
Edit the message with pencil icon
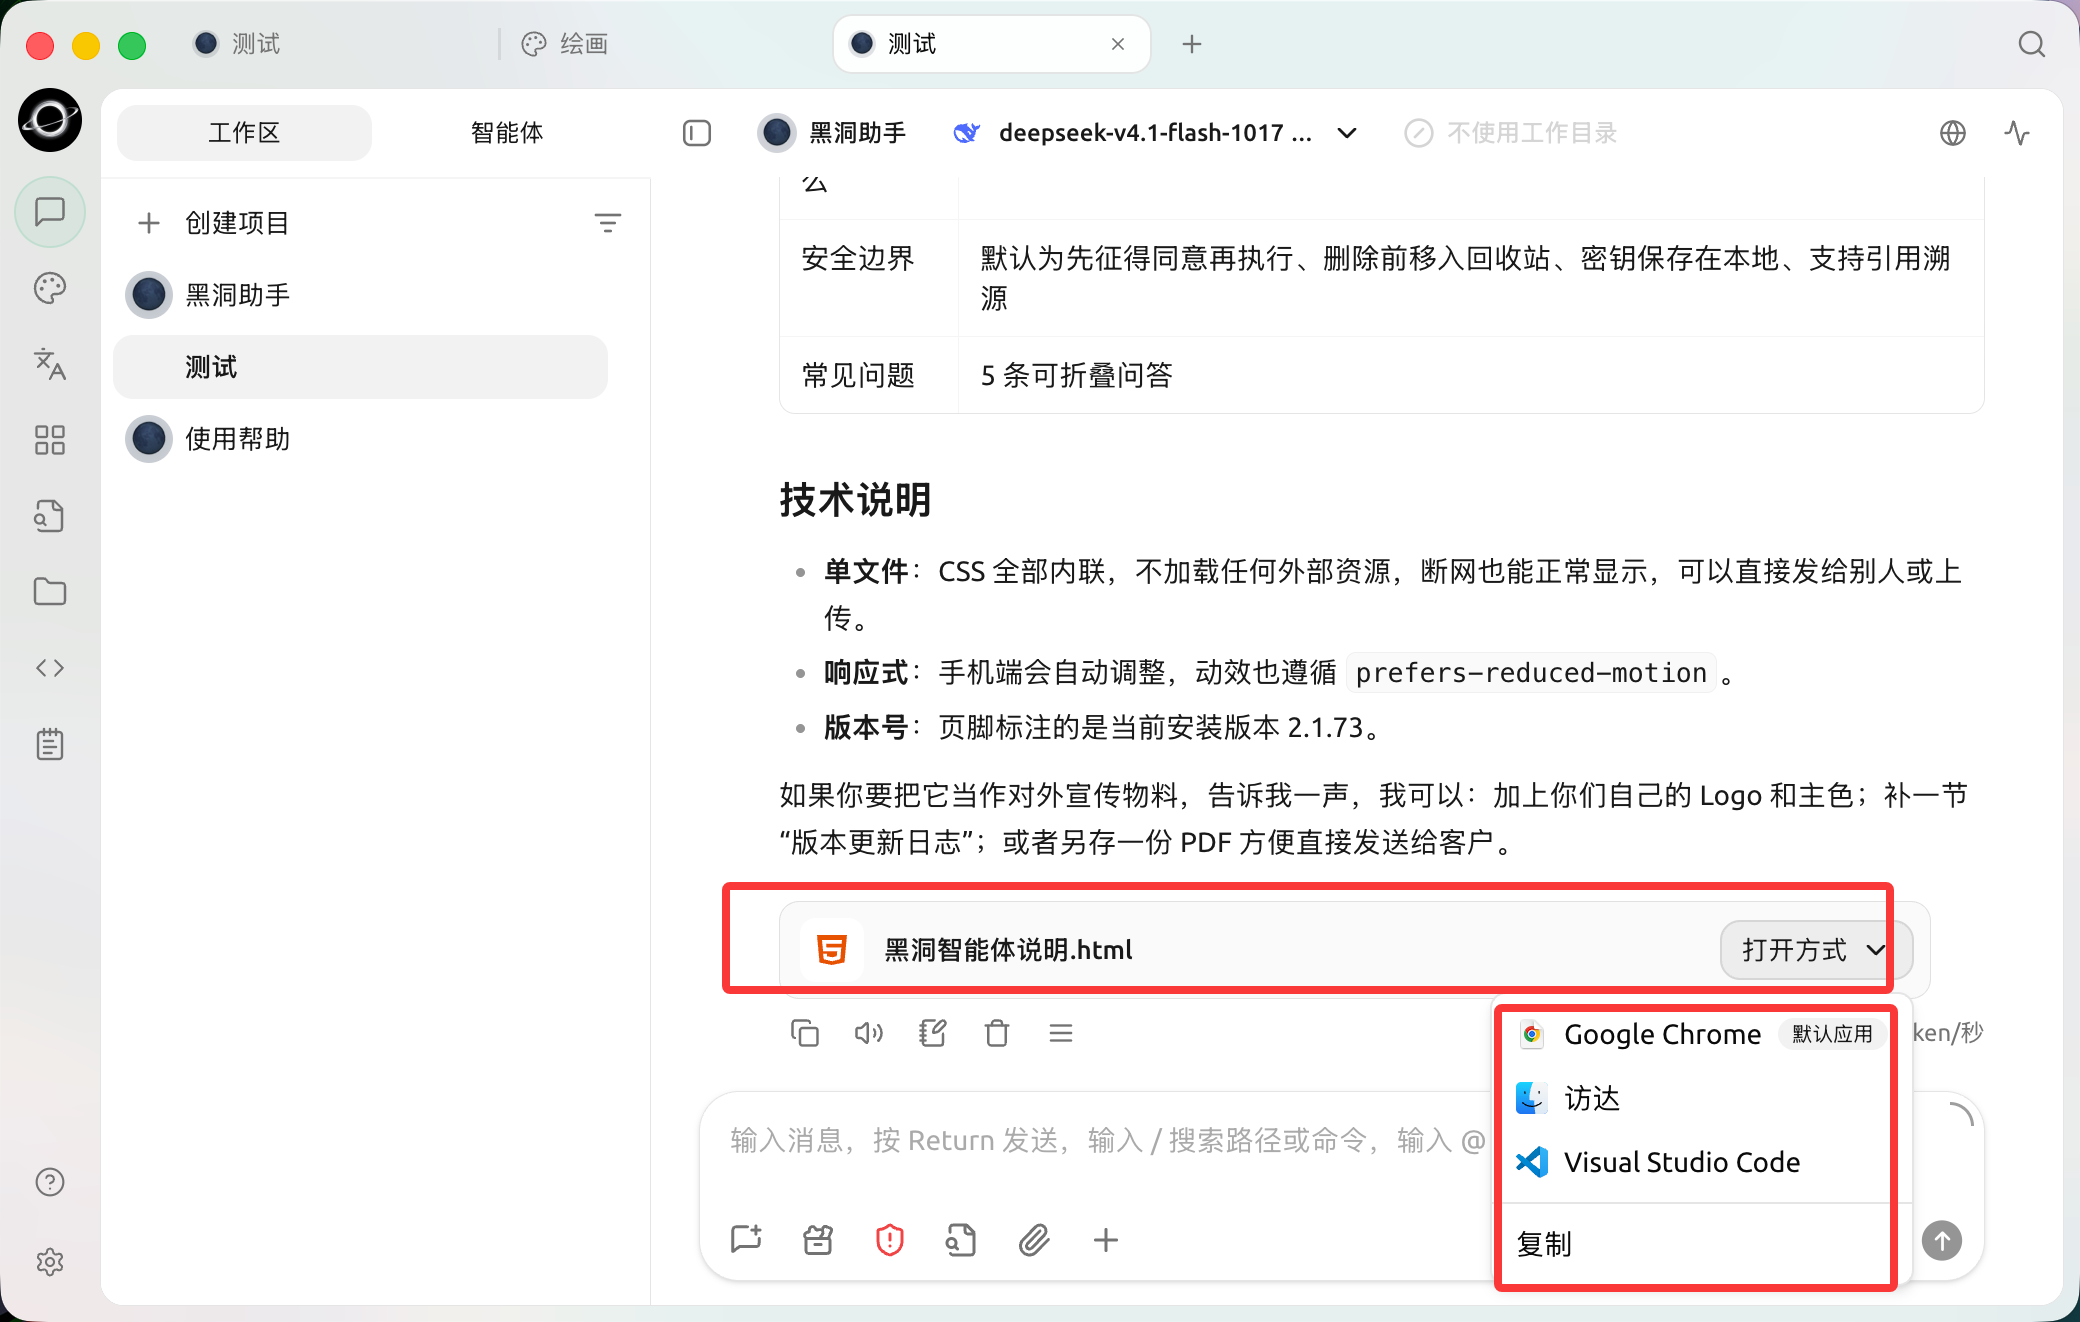pyautogui.click(x=933, y=1033)
